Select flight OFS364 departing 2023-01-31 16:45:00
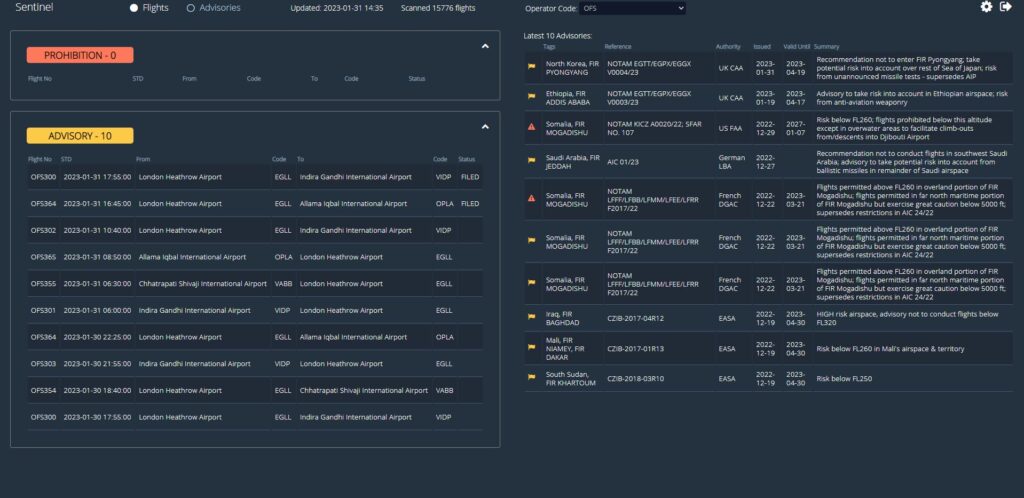1024x498 pixels. point(255,204)
